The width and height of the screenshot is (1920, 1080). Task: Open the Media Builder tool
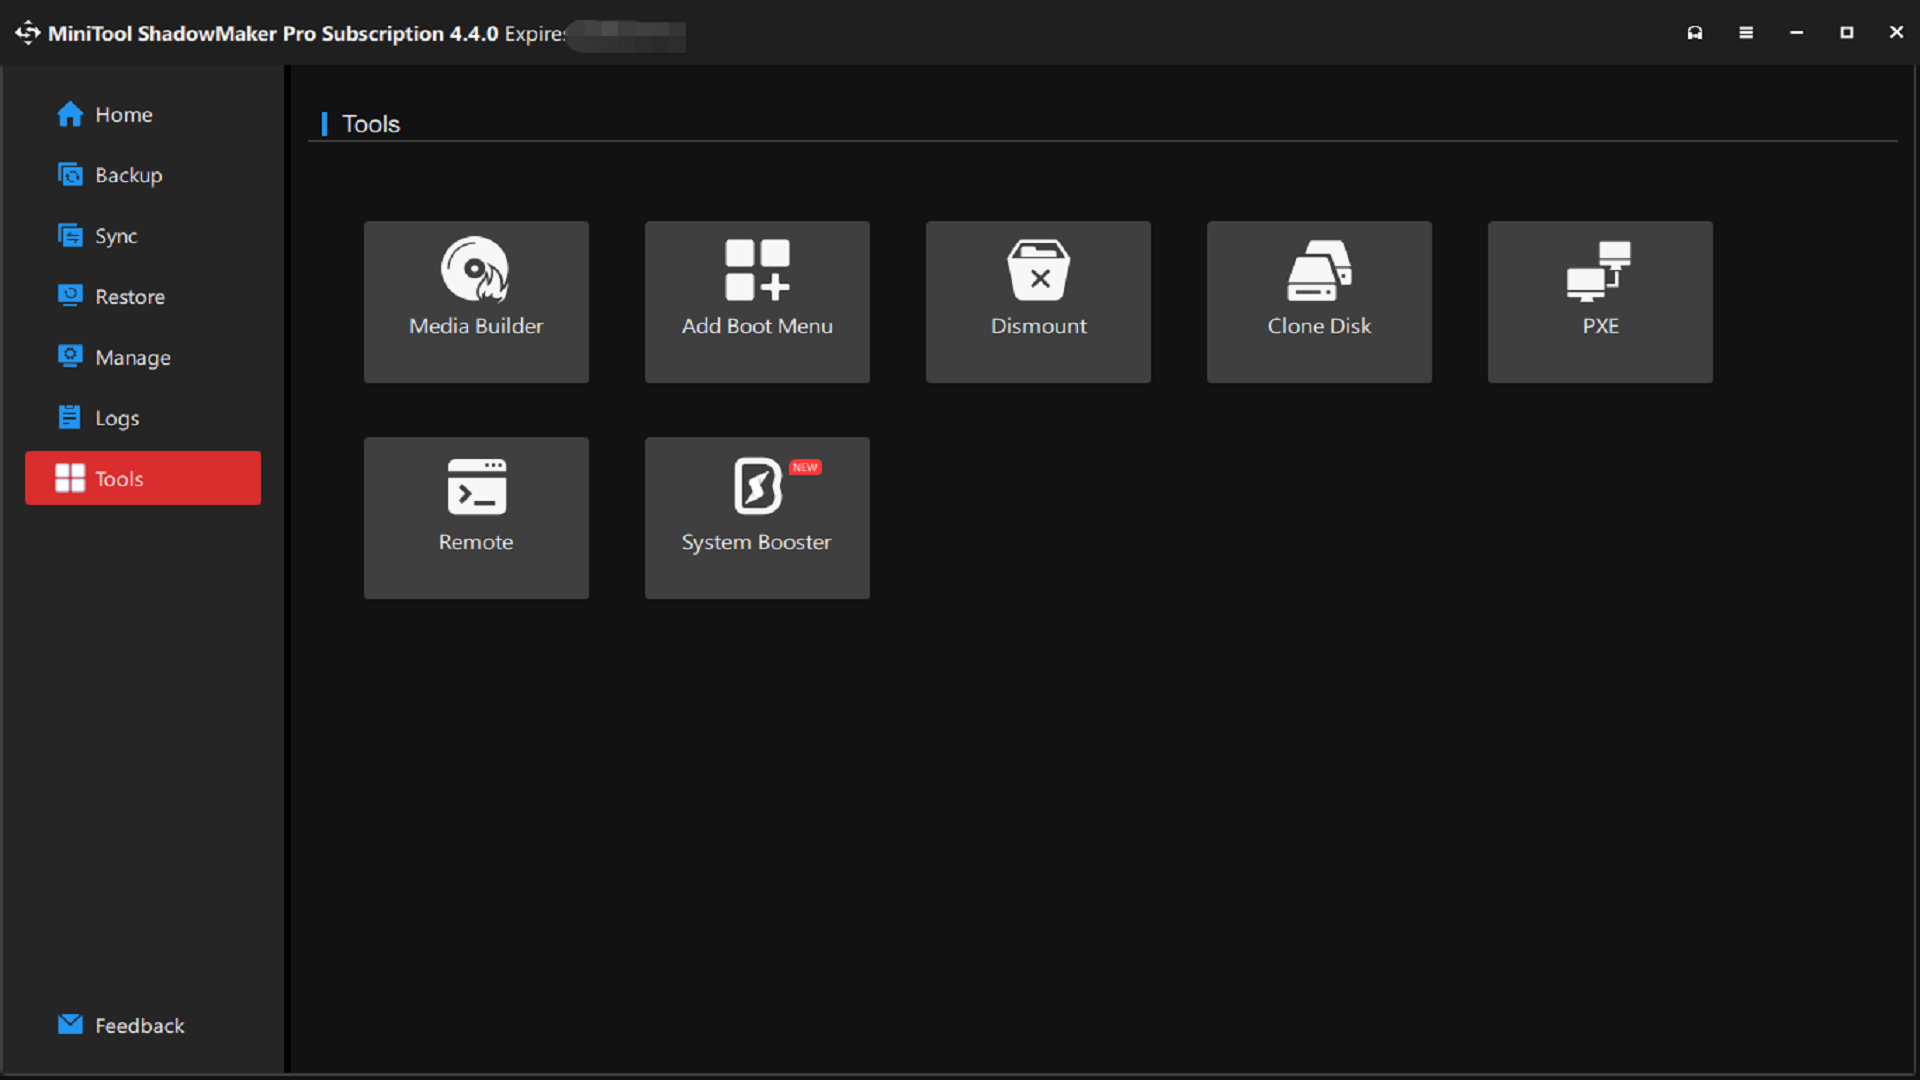(476, 300)
